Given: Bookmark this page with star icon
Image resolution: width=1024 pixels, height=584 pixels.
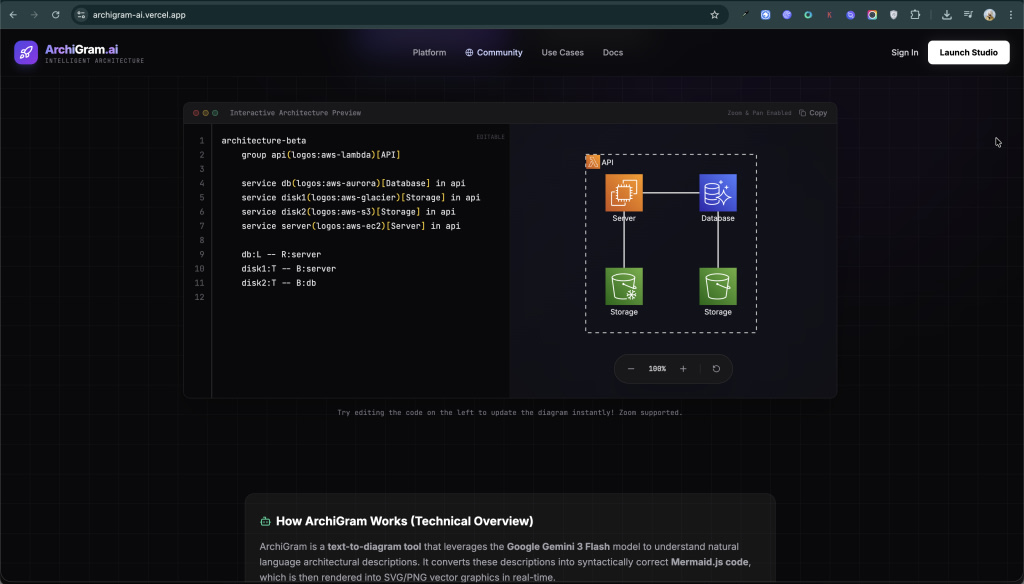Looking at the screenshot, I should tap(714, 14).
